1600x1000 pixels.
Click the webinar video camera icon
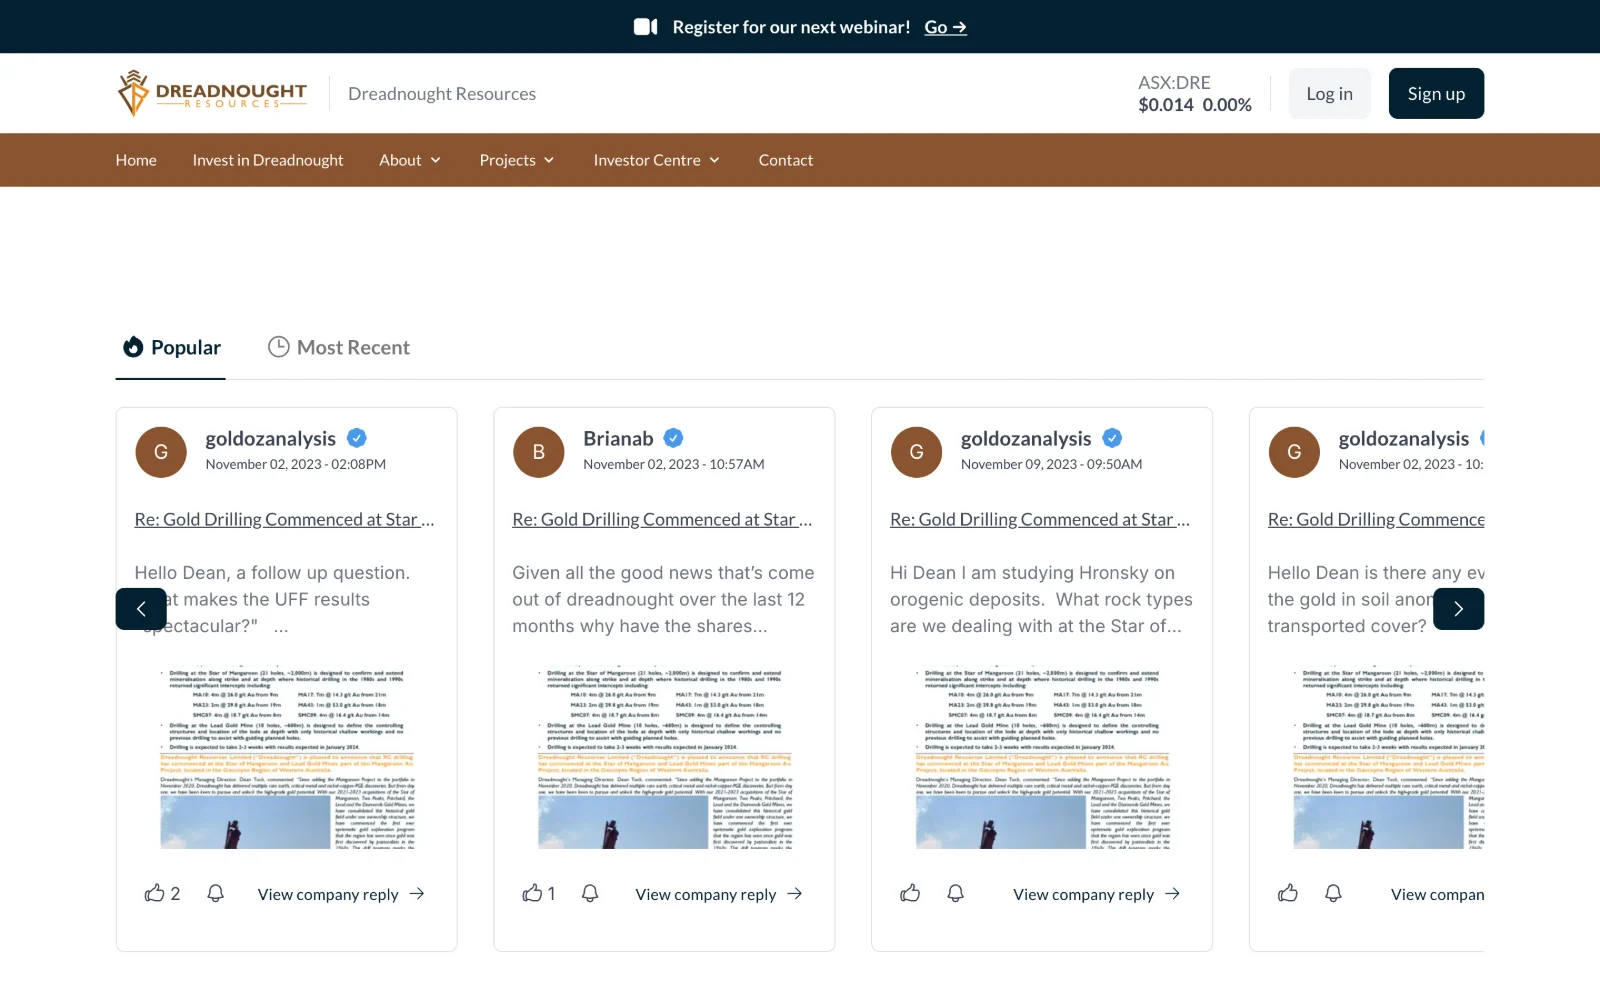[x=646, y=27]
